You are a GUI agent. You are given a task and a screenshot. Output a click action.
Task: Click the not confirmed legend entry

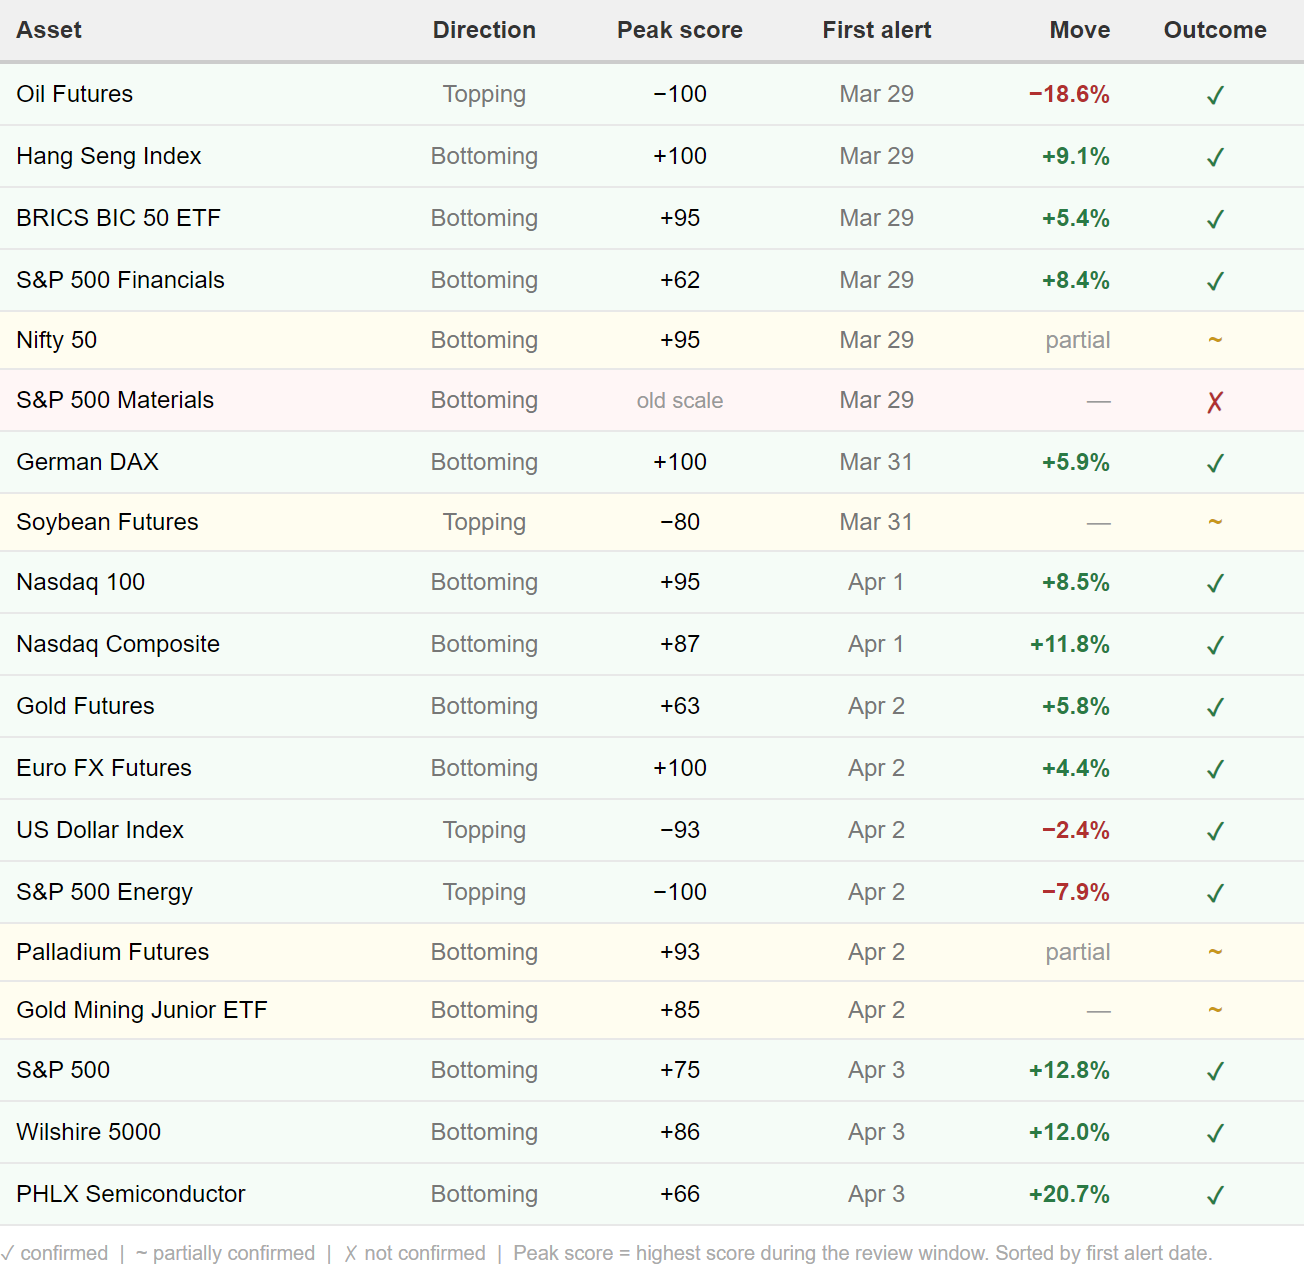coord(415,1253)
